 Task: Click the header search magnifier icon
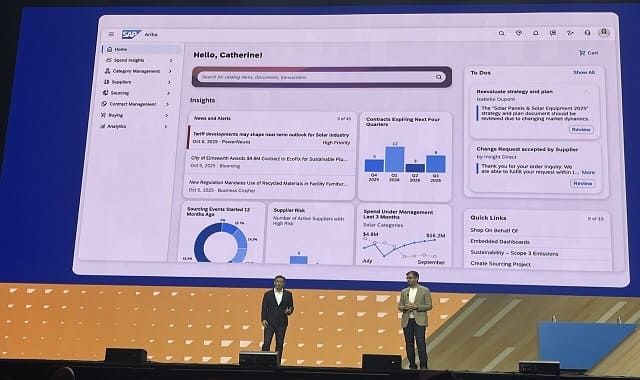(502, 33)
